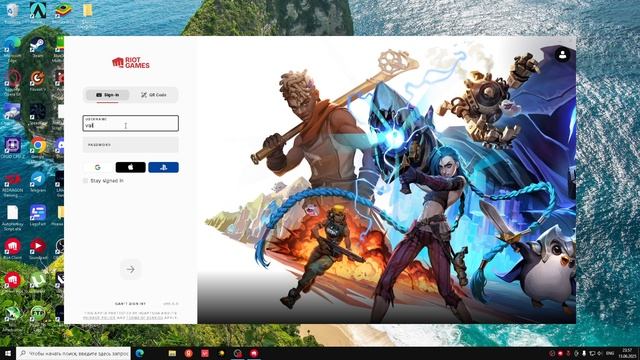Screen dimensions: 640x360
Task: Open File Explorer from the taskbar
Action: tap(172, 353)
